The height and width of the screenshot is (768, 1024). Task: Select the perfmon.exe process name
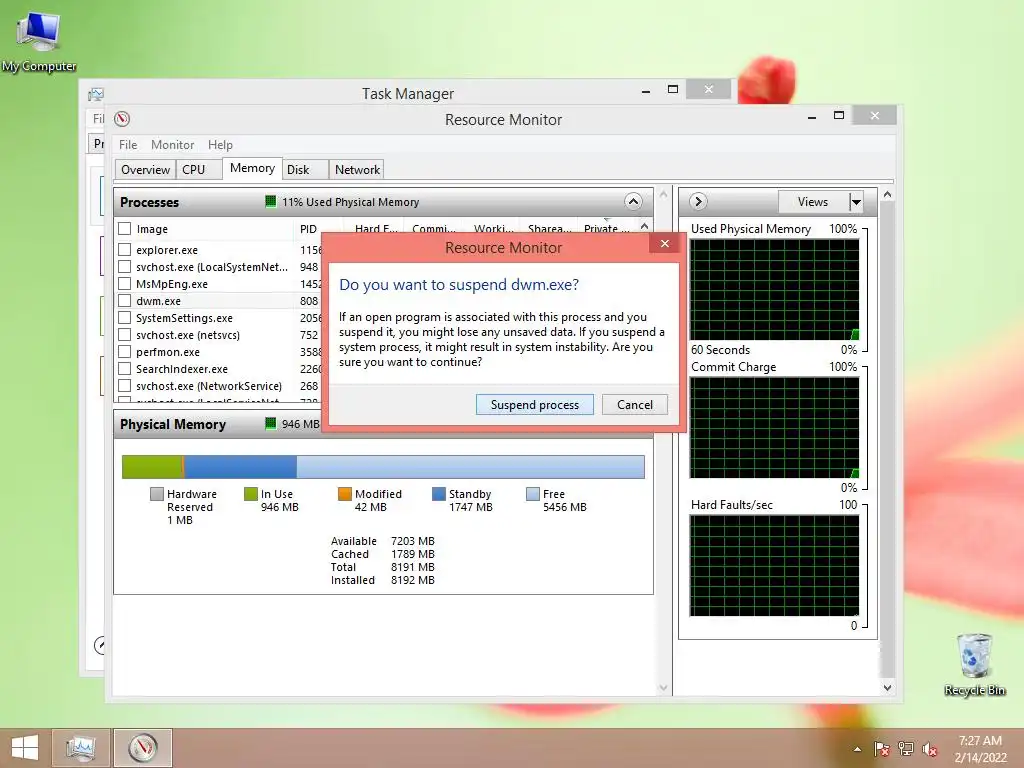point(168,351)
